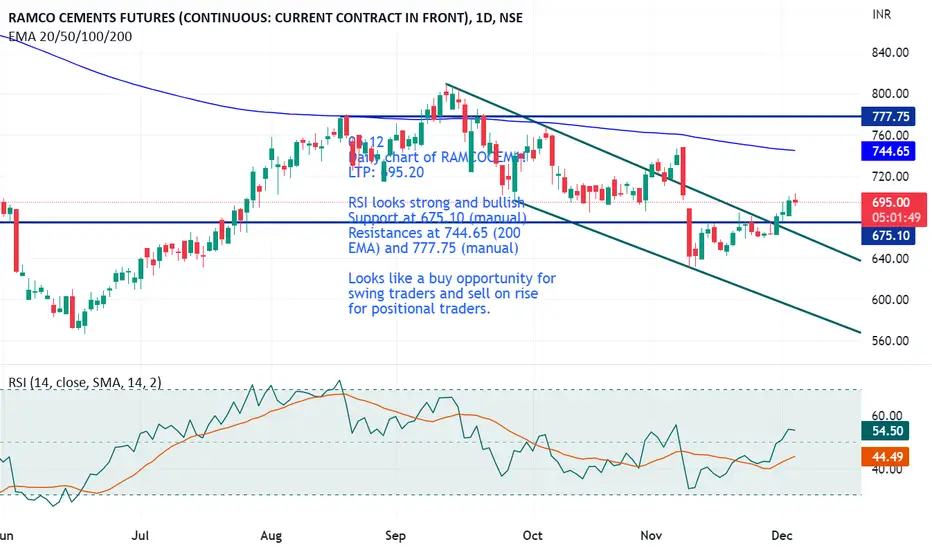Select the RSI (14, close, SMA, 14, 2) legend
932x550 pixels.
coord(84,382)
